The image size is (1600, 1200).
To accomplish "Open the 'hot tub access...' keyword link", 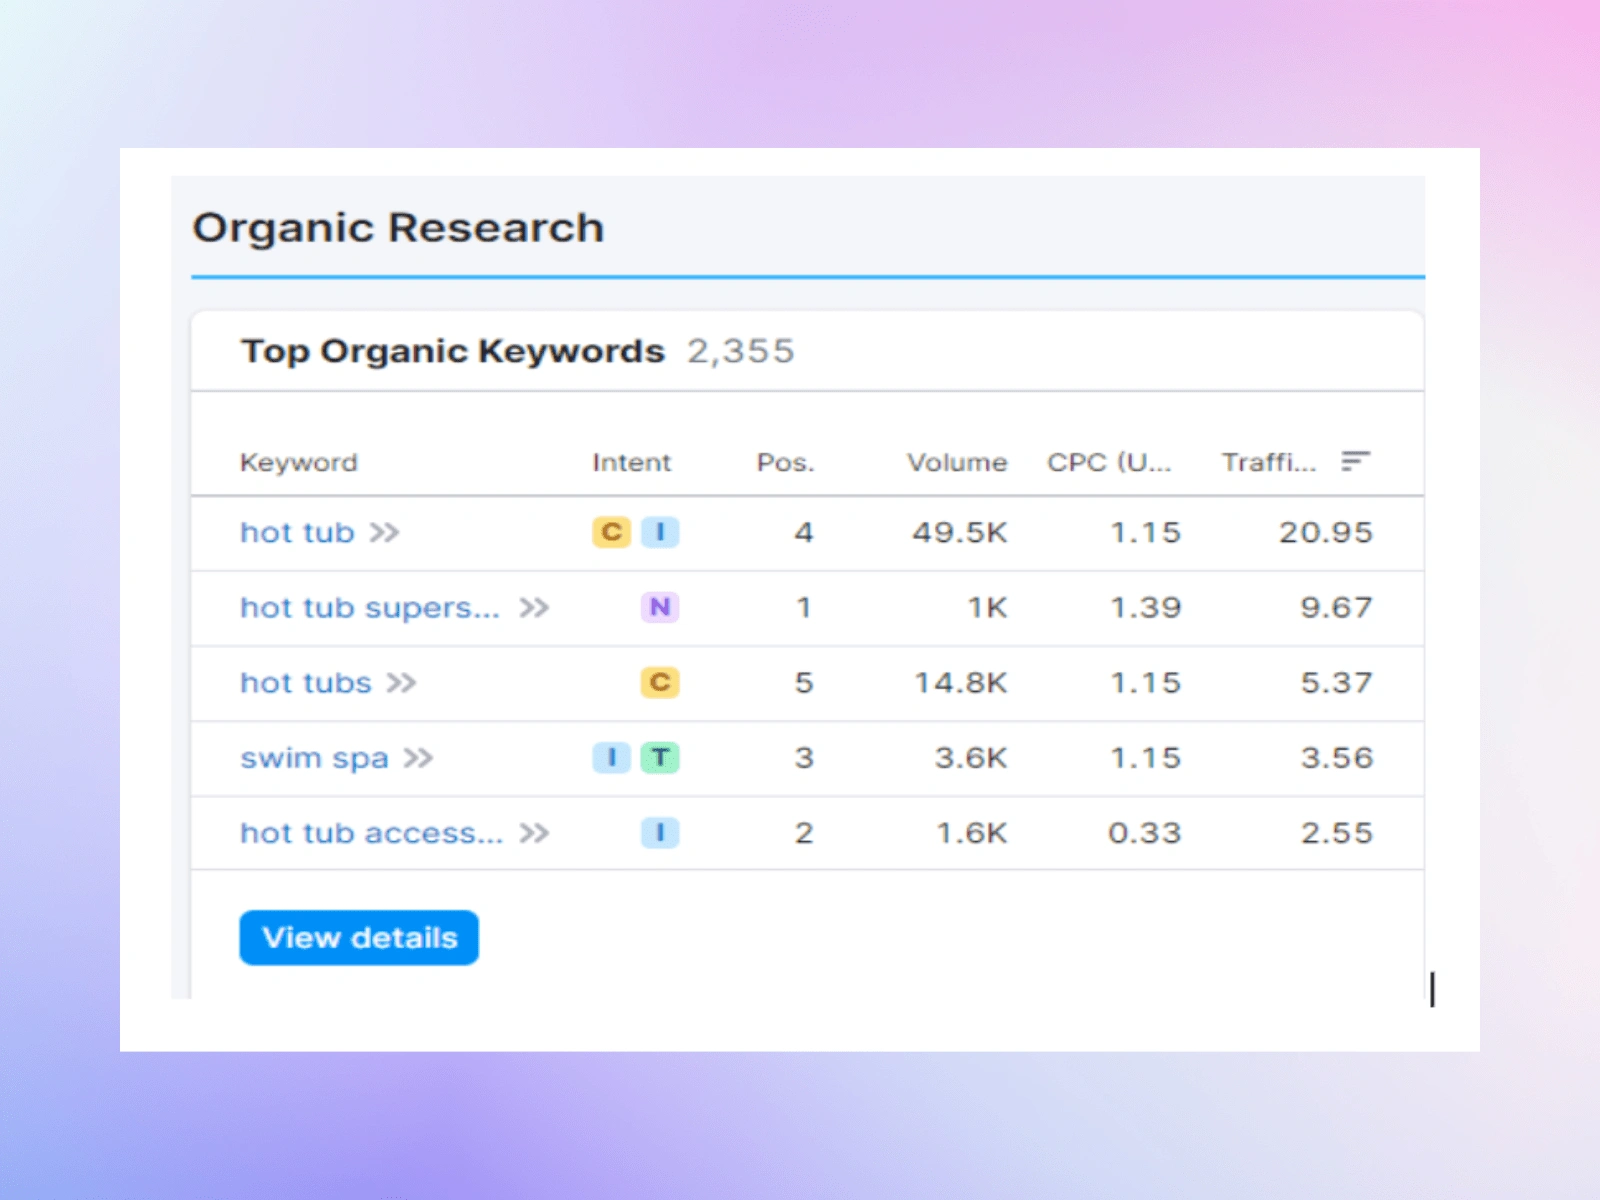I will click(372, 833).
